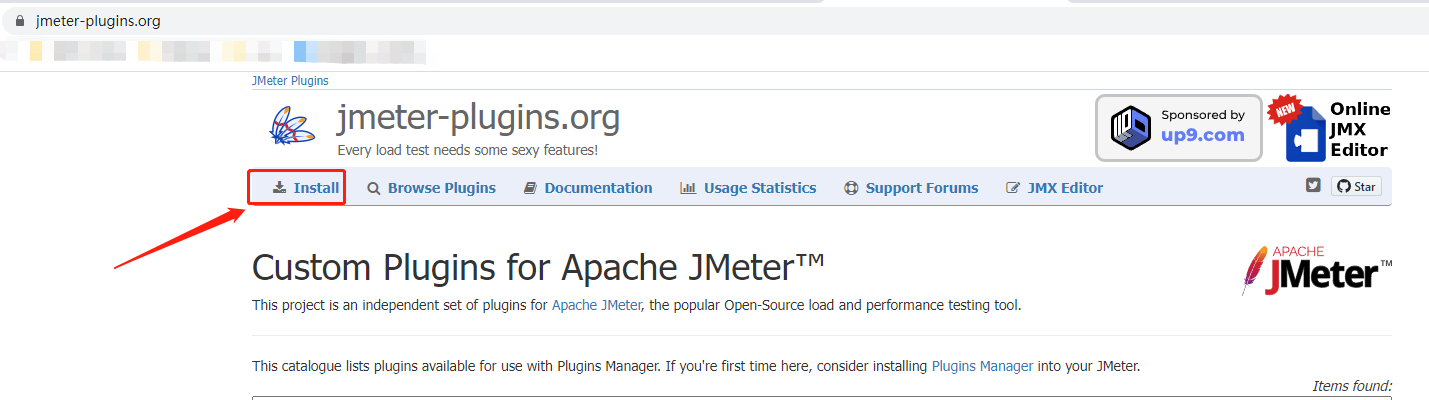Open the JMeter Plugins breadcrumb link

pos(290,81)
